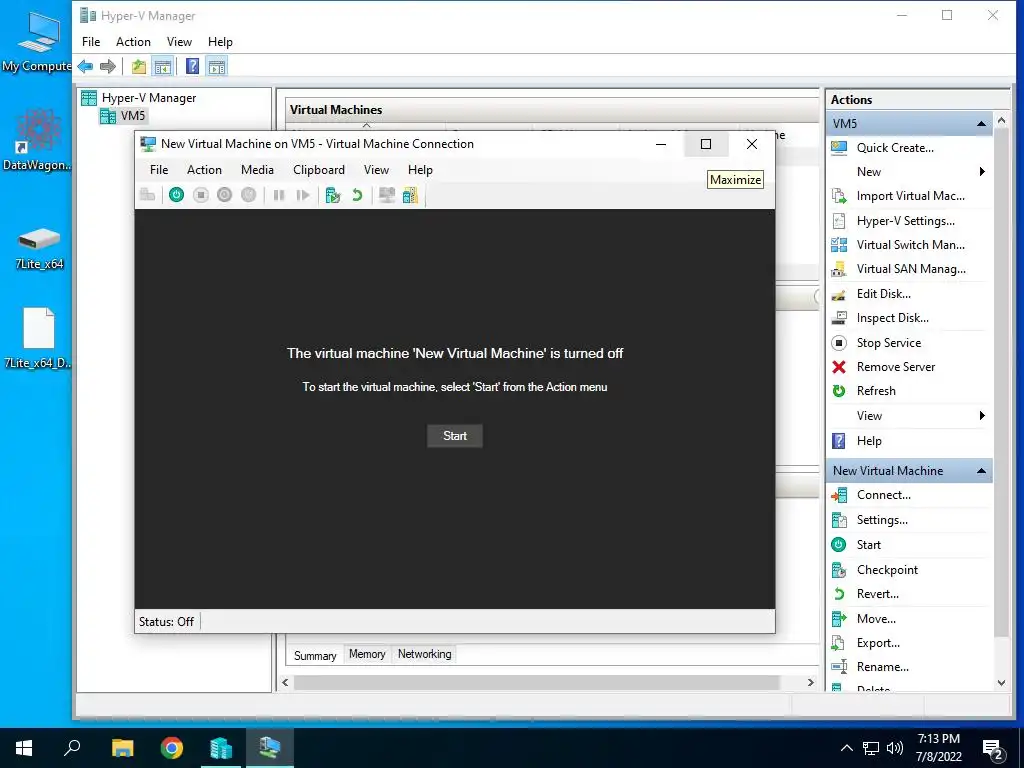The image size is (1024, 768).
Task: Click the Save state icon in VM Connection toolbar
Action: click(x=249, y=195)
